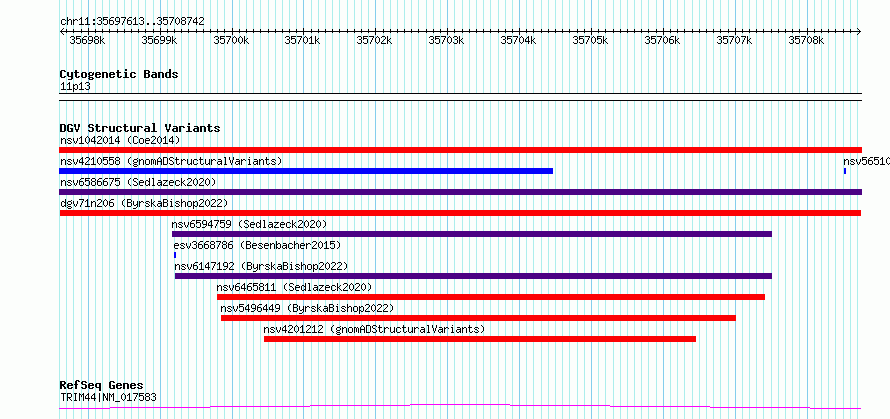
Task: Open the nsv4210558 (gnomADStructuralVariants) label
Action: (x=171, y=161)
